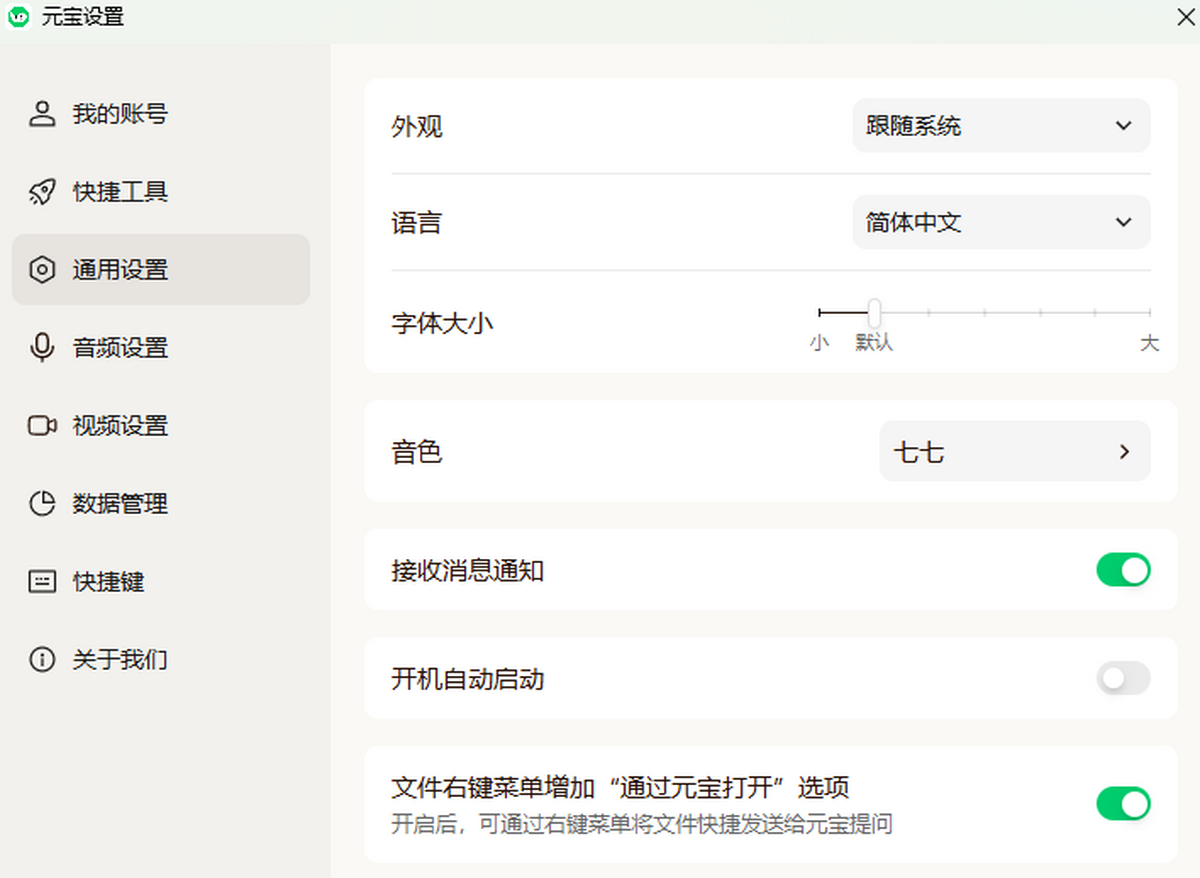Open the 我的账号 settings section
The width and height of the screenshot is (1200, 878).
[x=161, y=114]
